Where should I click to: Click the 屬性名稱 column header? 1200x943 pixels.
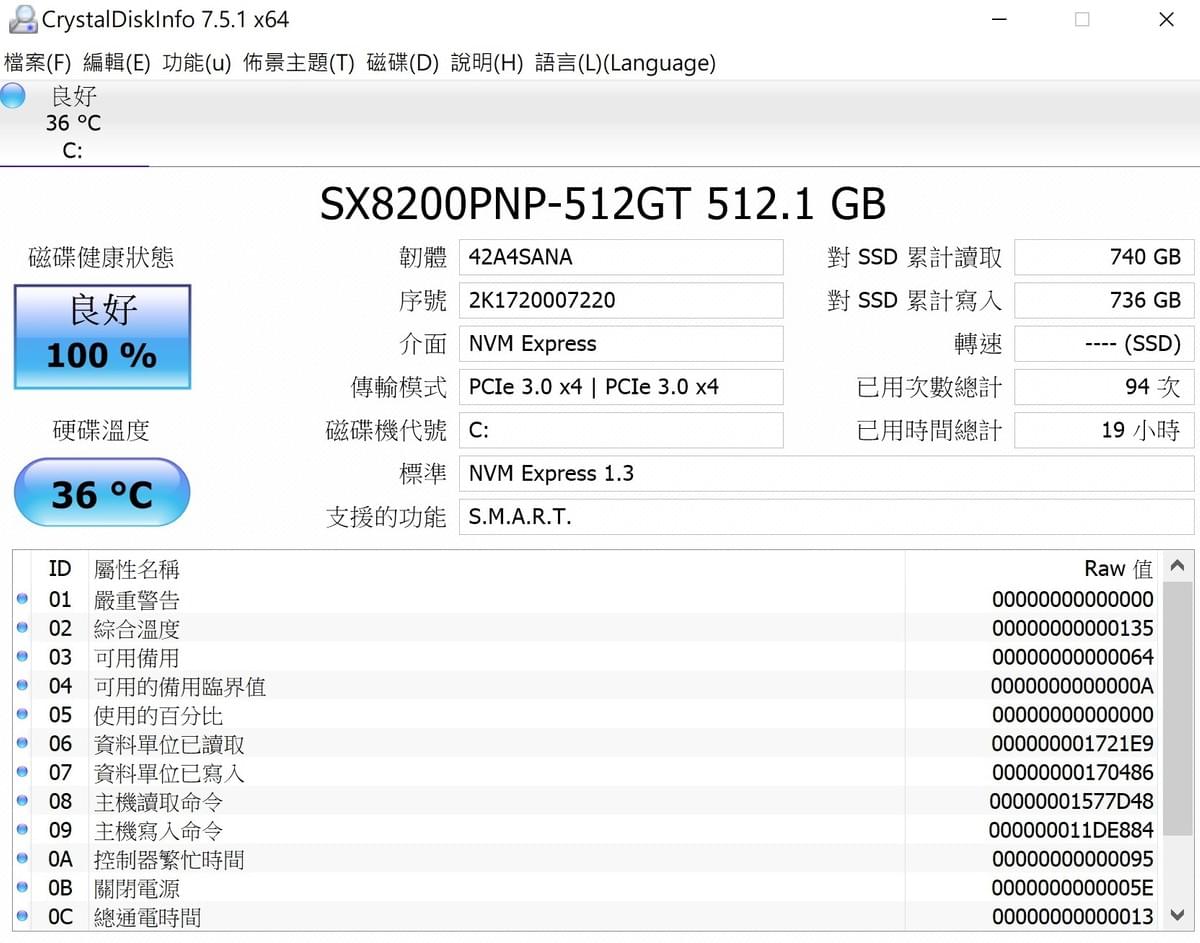(x=137, y=569)
